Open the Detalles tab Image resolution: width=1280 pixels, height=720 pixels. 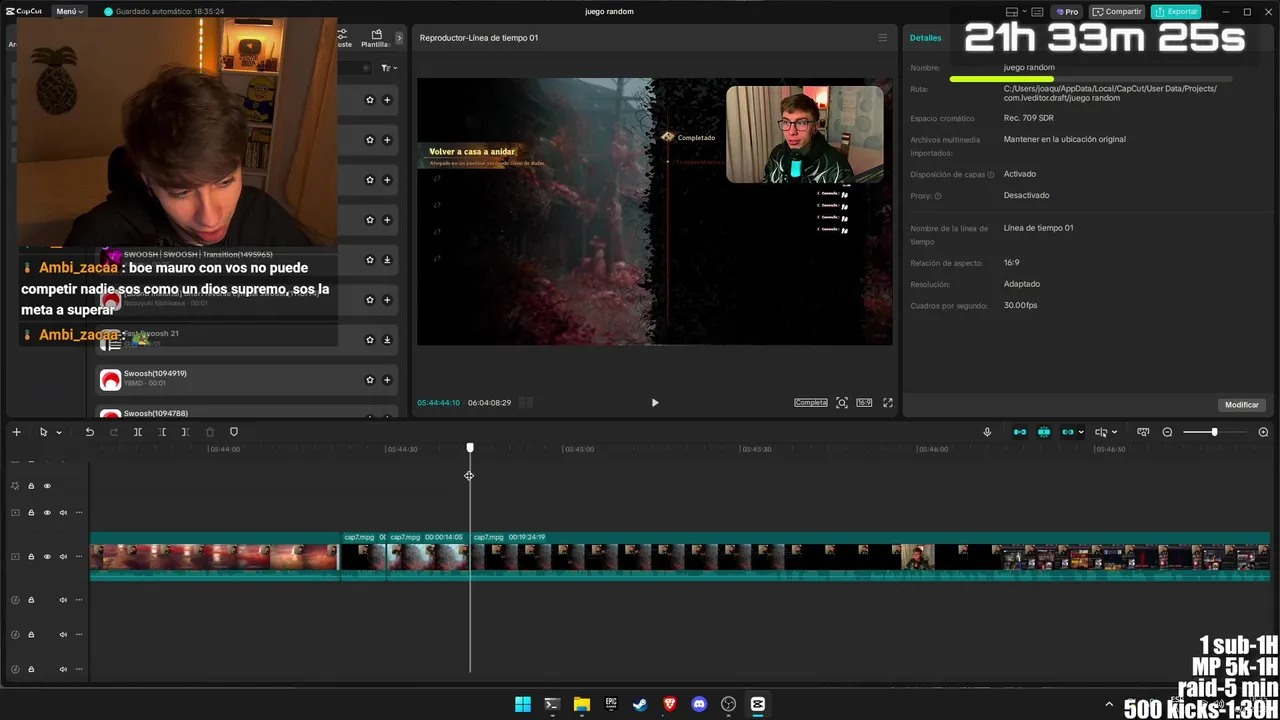925,38
